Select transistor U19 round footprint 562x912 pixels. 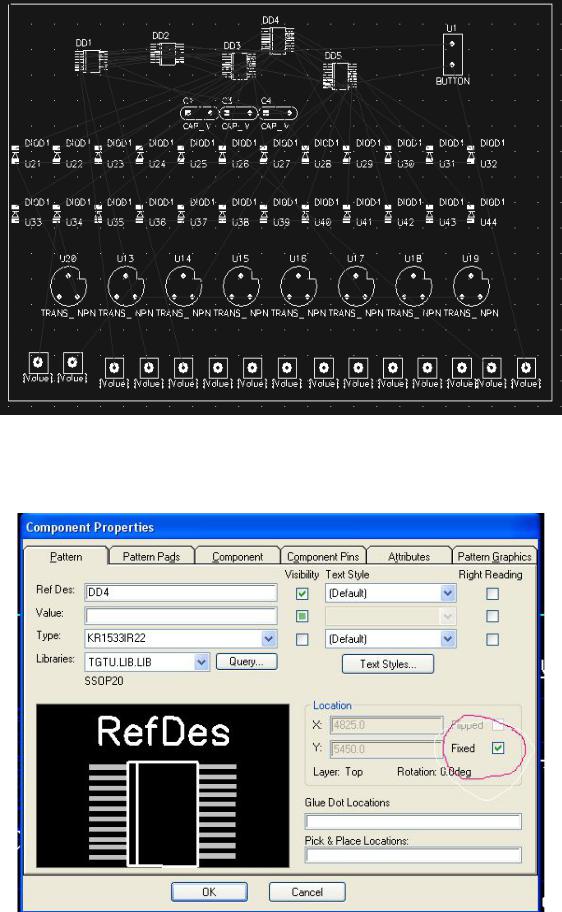click(471, 286)
